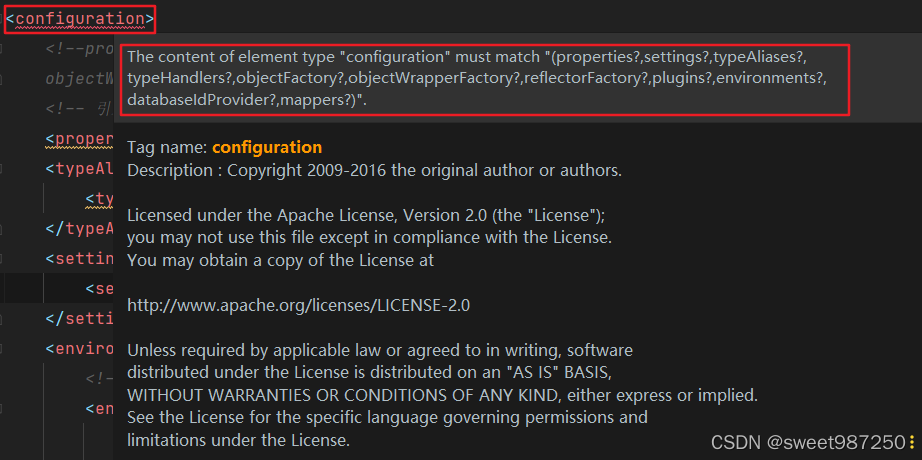Place cursor on the <proper… tag line
This screenshot has height=460, width=922.
[79, 139]
